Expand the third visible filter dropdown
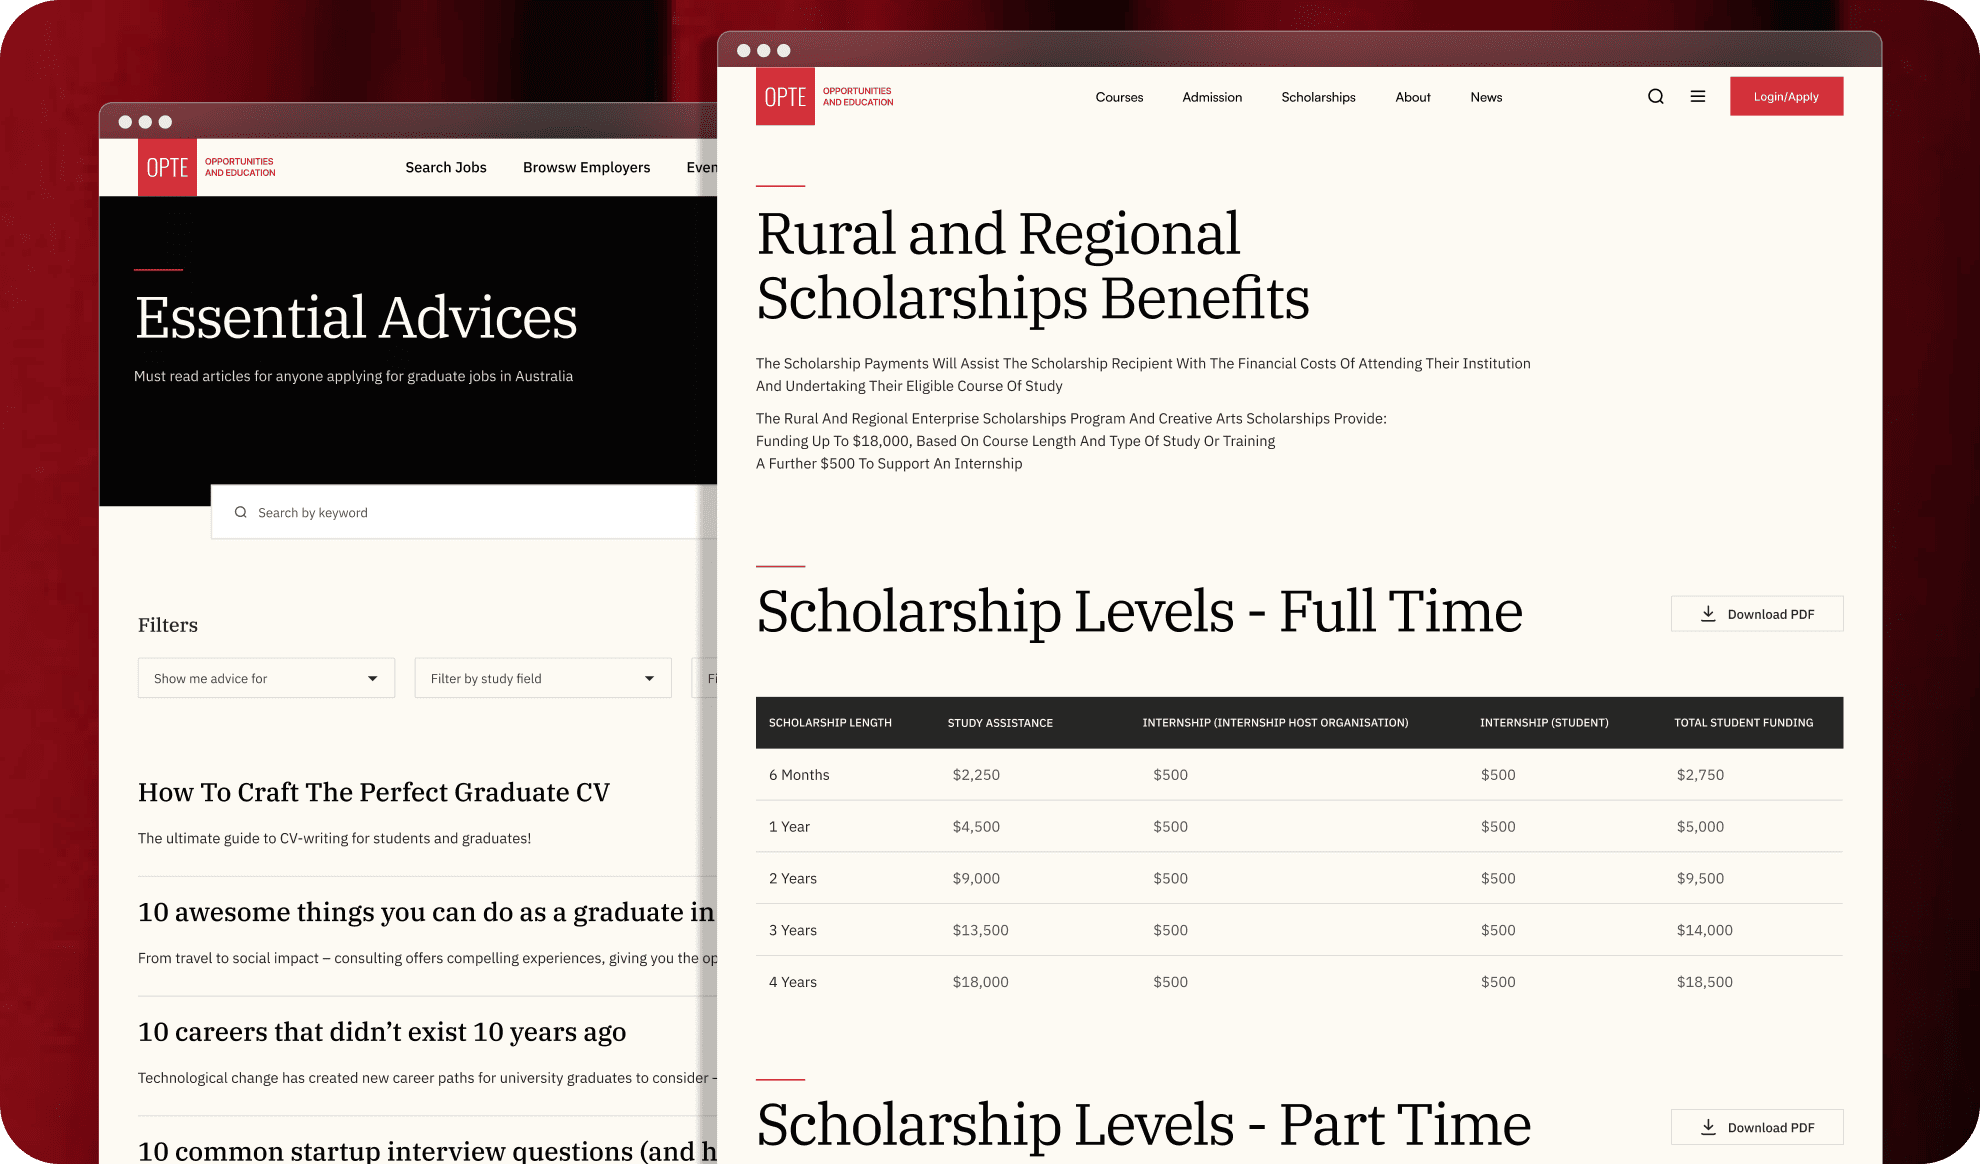 (x=705, y=679)
